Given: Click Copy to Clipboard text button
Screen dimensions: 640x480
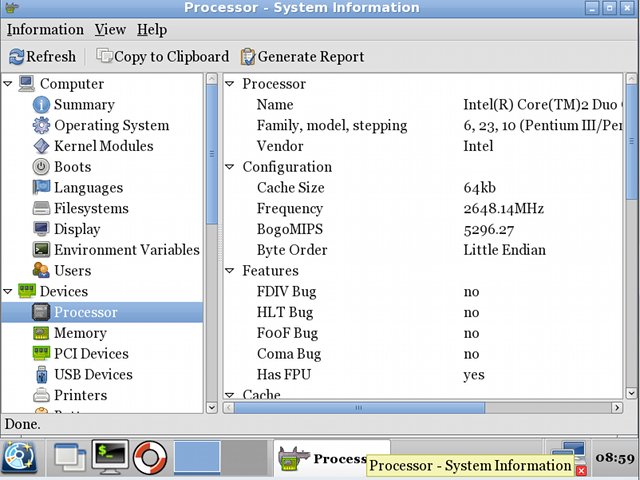Looking at the screenshot, I should (171, 56).
